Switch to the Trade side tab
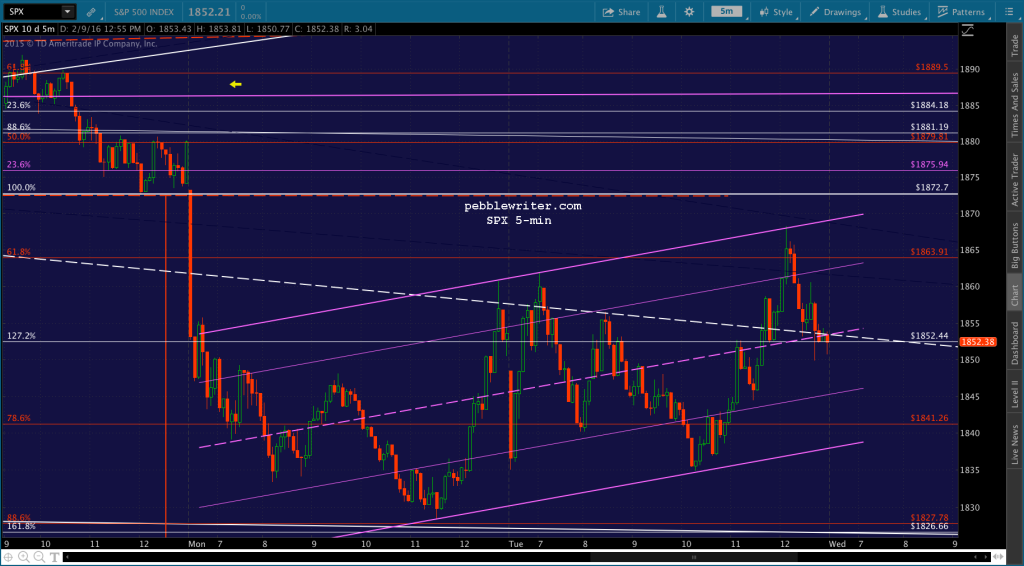Image resolution: width=1024 pixels, height=566 pixels. pyautogui.click(x=1014, y=45)
